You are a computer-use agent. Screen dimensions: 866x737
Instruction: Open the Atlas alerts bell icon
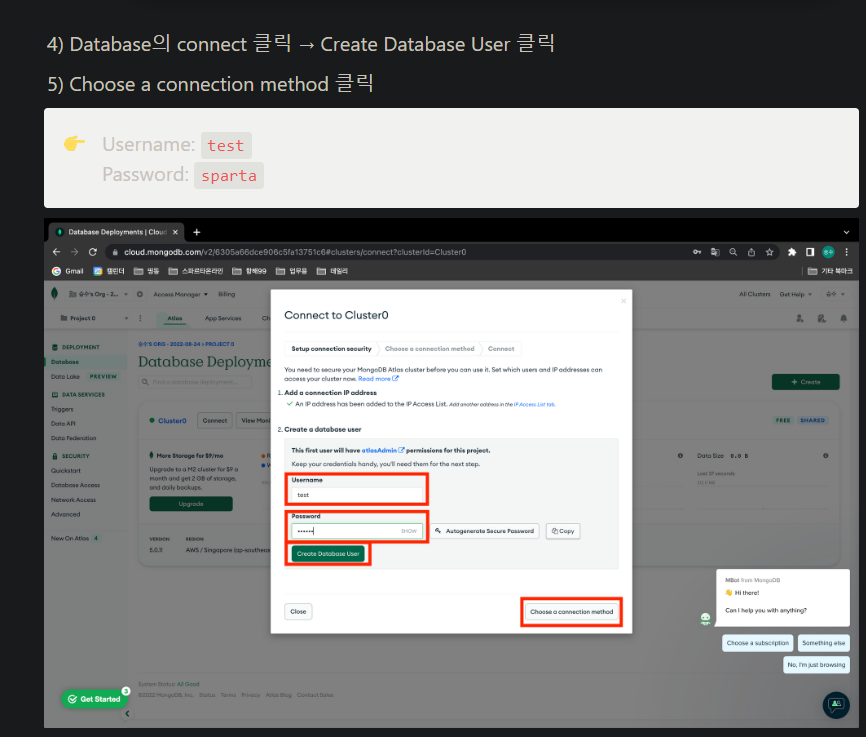843,318
